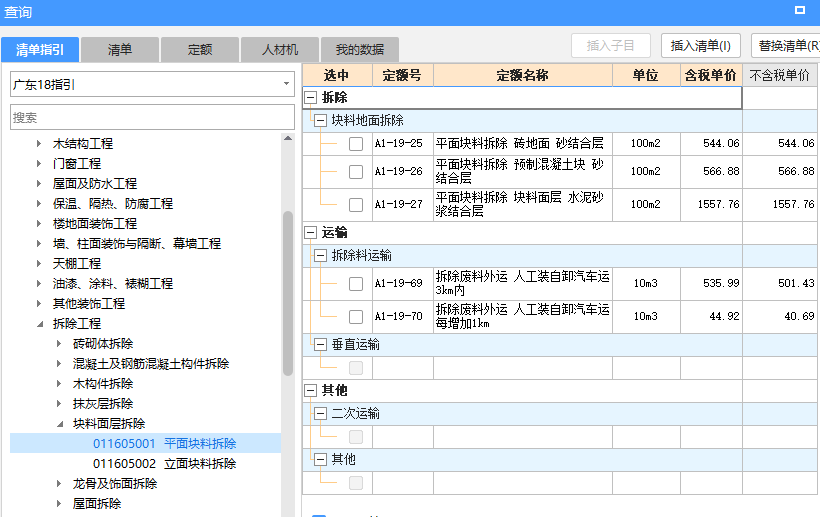820x517 pixels.
Task: Click the tree scrollbar up arrow
Action: coord(288,139)
